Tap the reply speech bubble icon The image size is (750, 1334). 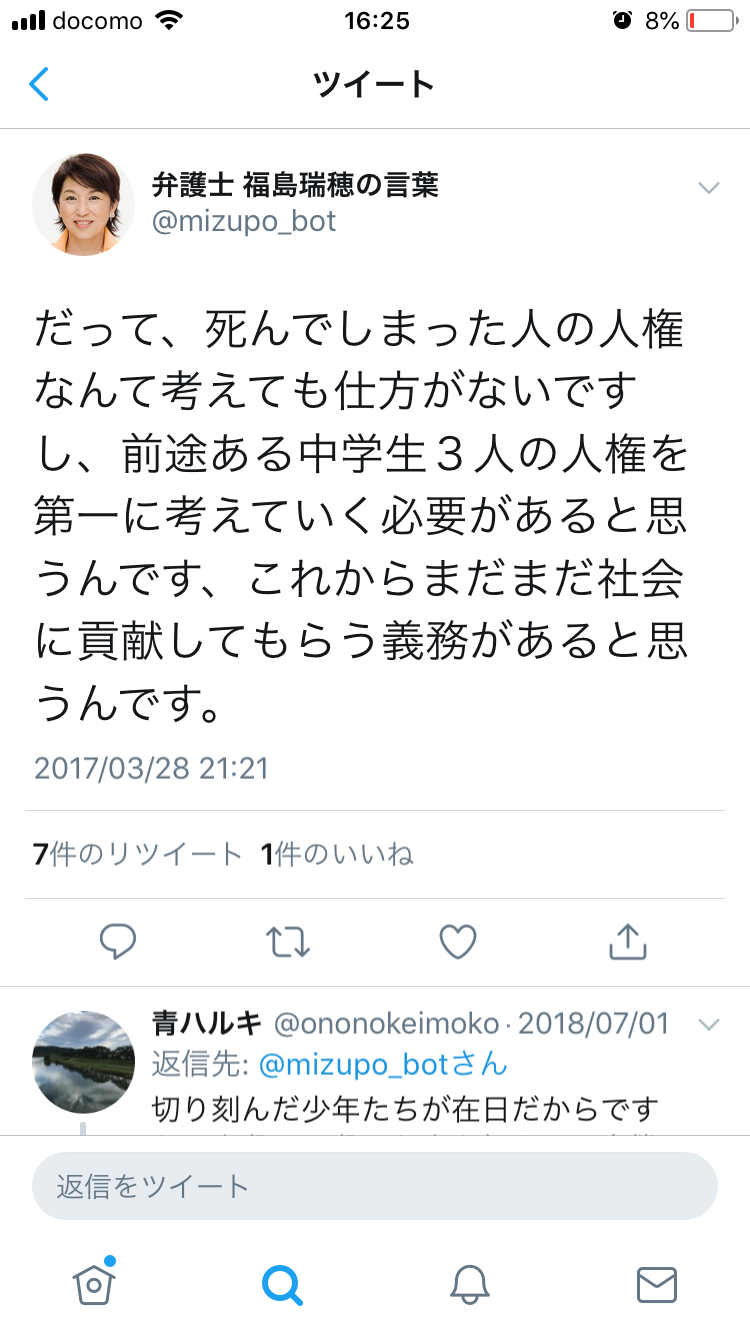coord(118,942)
